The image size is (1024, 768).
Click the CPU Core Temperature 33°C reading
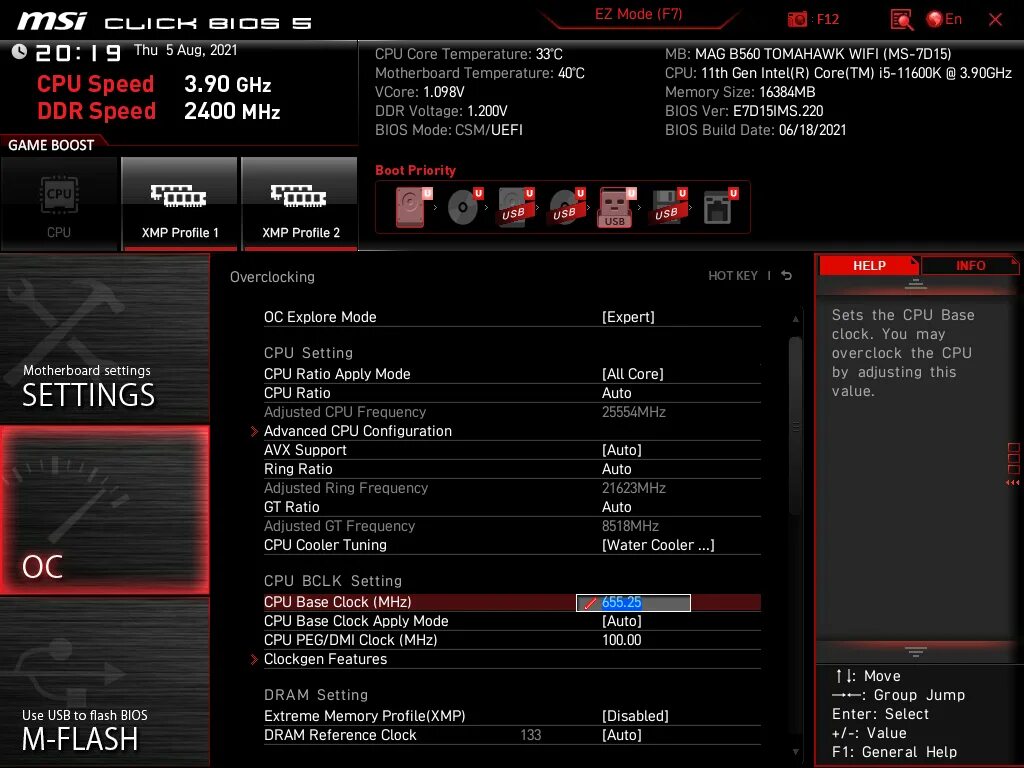pos(468,54)
